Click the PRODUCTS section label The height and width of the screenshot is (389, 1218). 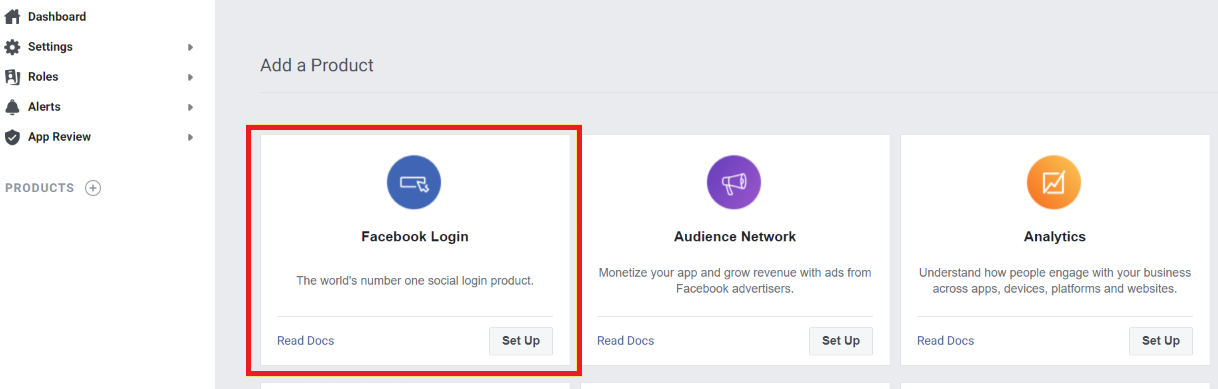[40, 188]
